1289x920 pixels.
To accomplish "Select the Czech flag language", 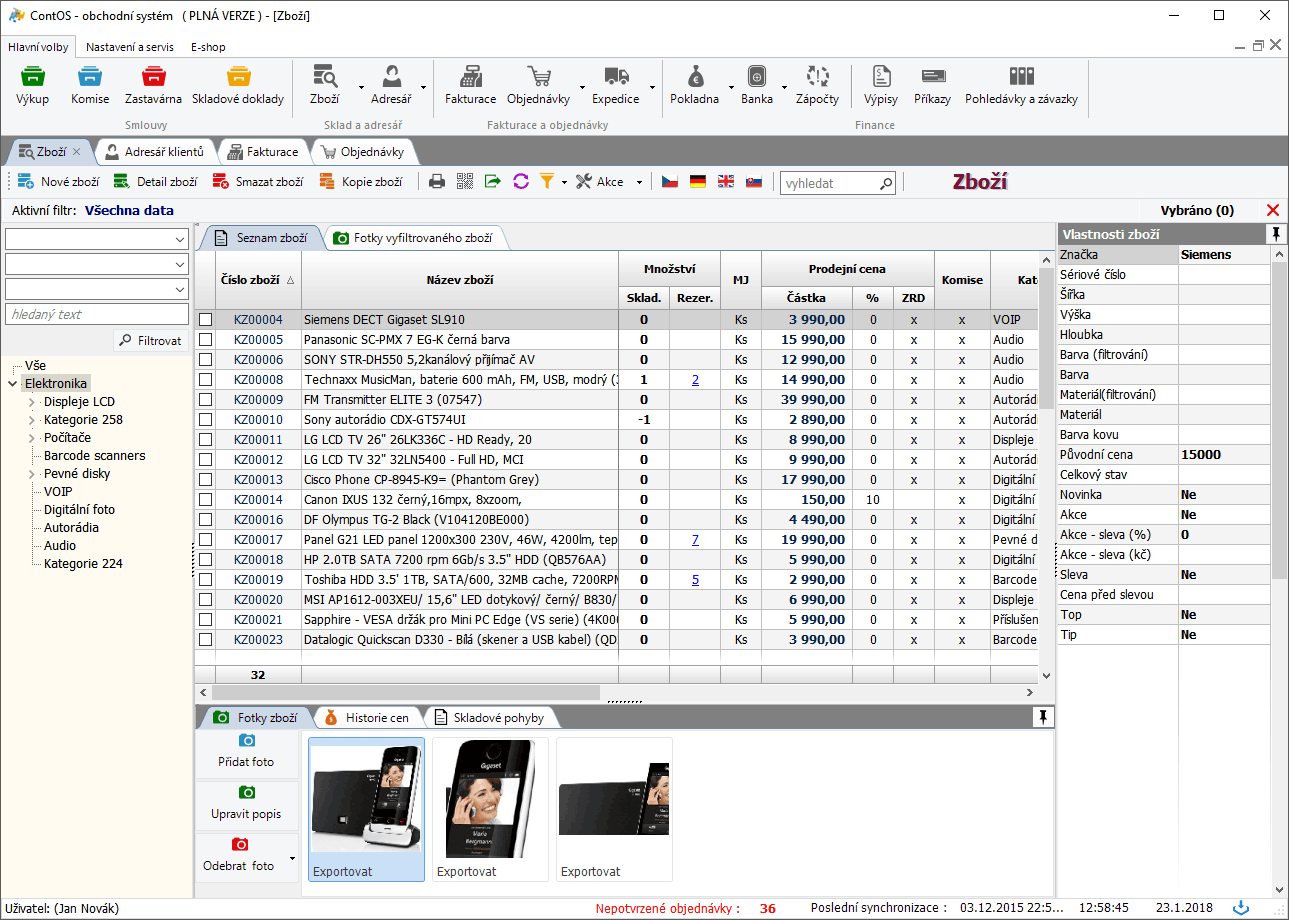I will [x=670, y=182].
